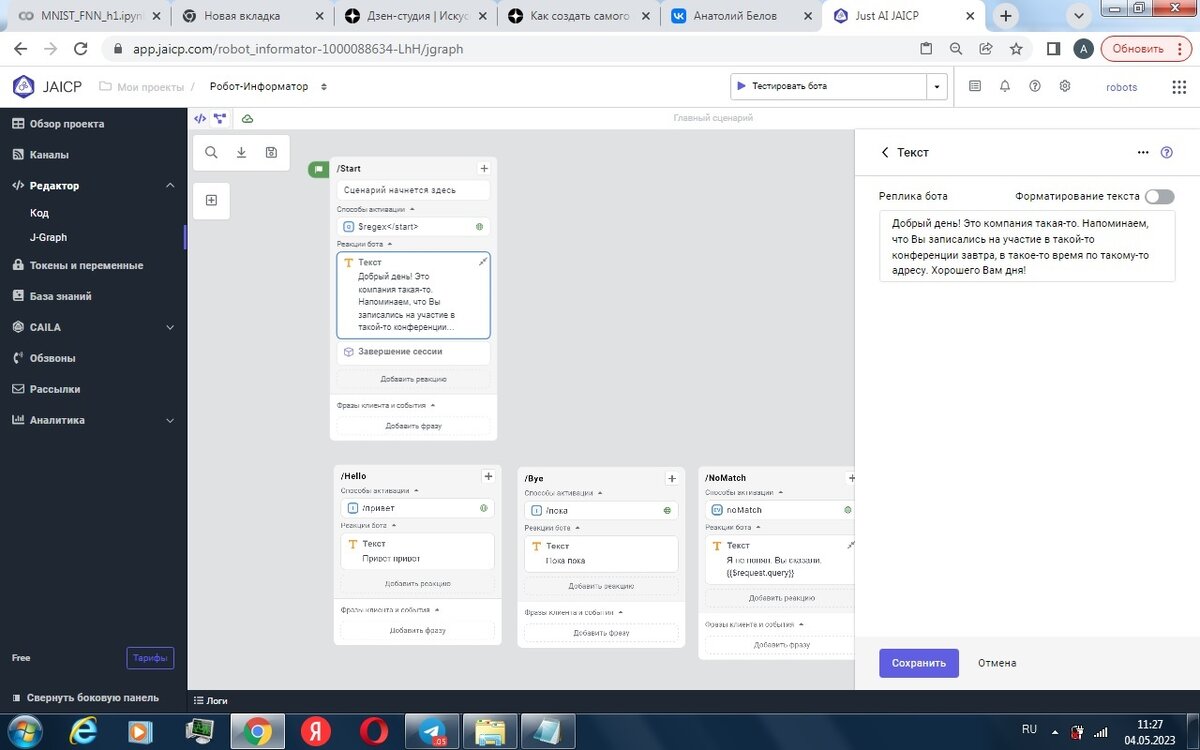Open project switcher arrows beside Робот-Информатор
Screen dimensions: 1200x750
tap(324, 87)
